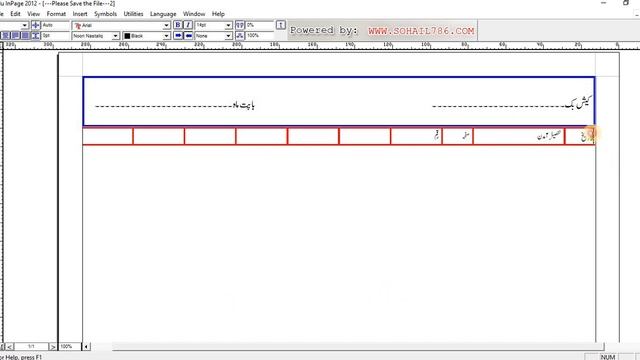Click the 0pt paragraph spacing field
This screenshot has width=640, height=360.
[55, 36]
